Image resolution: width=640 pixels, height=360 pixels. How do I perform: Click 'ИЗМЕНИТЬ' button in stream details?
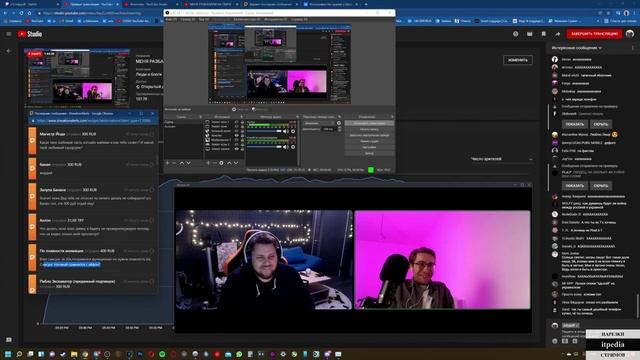[x=518, y=60]
